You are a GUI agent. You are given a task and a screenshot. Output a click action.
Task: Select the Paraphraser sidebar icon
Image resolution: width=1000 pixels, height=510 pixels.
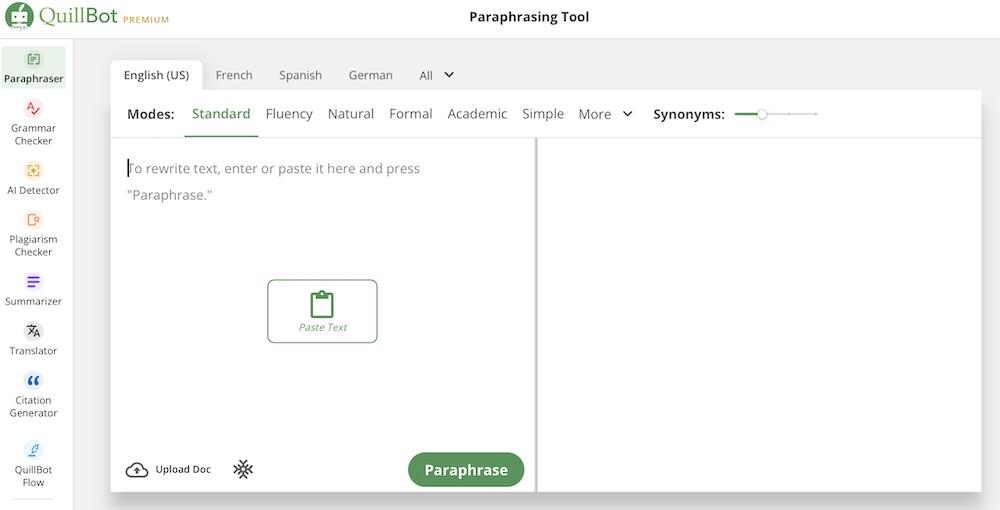click(x=34, y=60)
